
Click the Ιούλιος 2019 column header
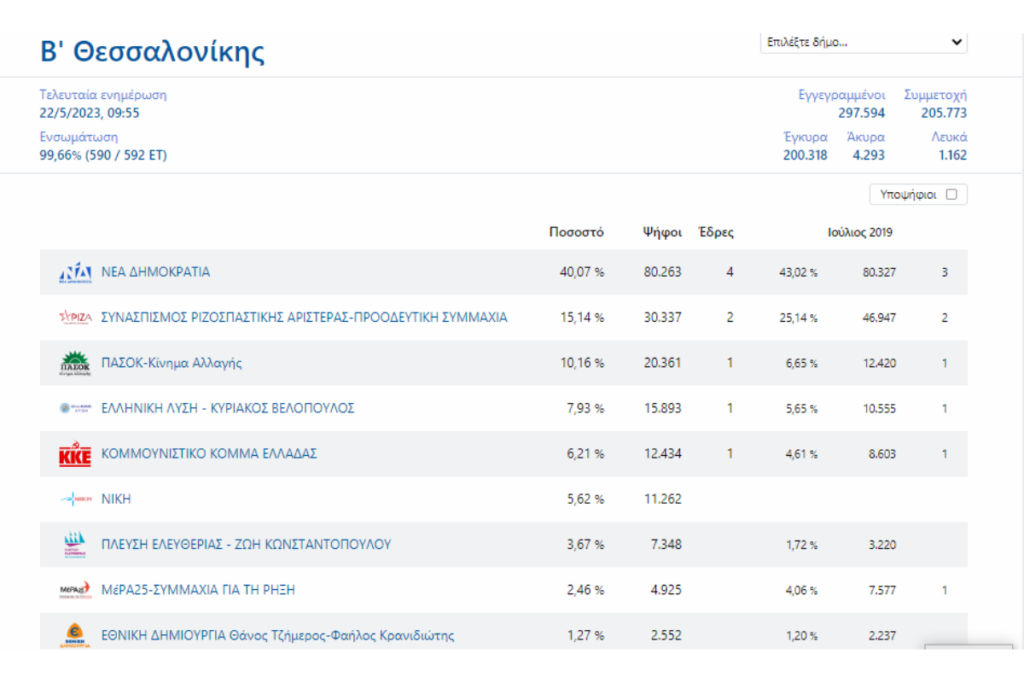(x=860, y=232)
